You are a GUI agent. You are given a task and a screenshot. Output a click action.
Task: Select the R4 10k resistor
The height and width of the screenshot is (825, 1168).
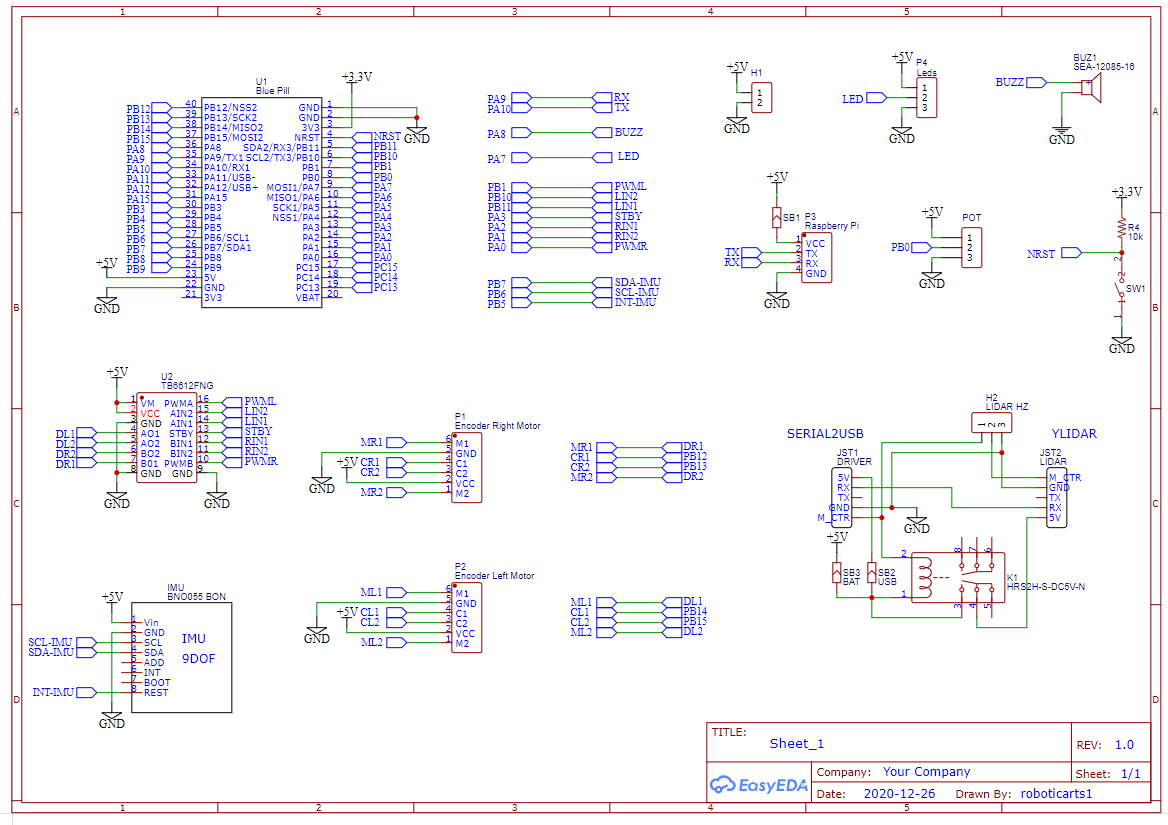[1121, 230]
